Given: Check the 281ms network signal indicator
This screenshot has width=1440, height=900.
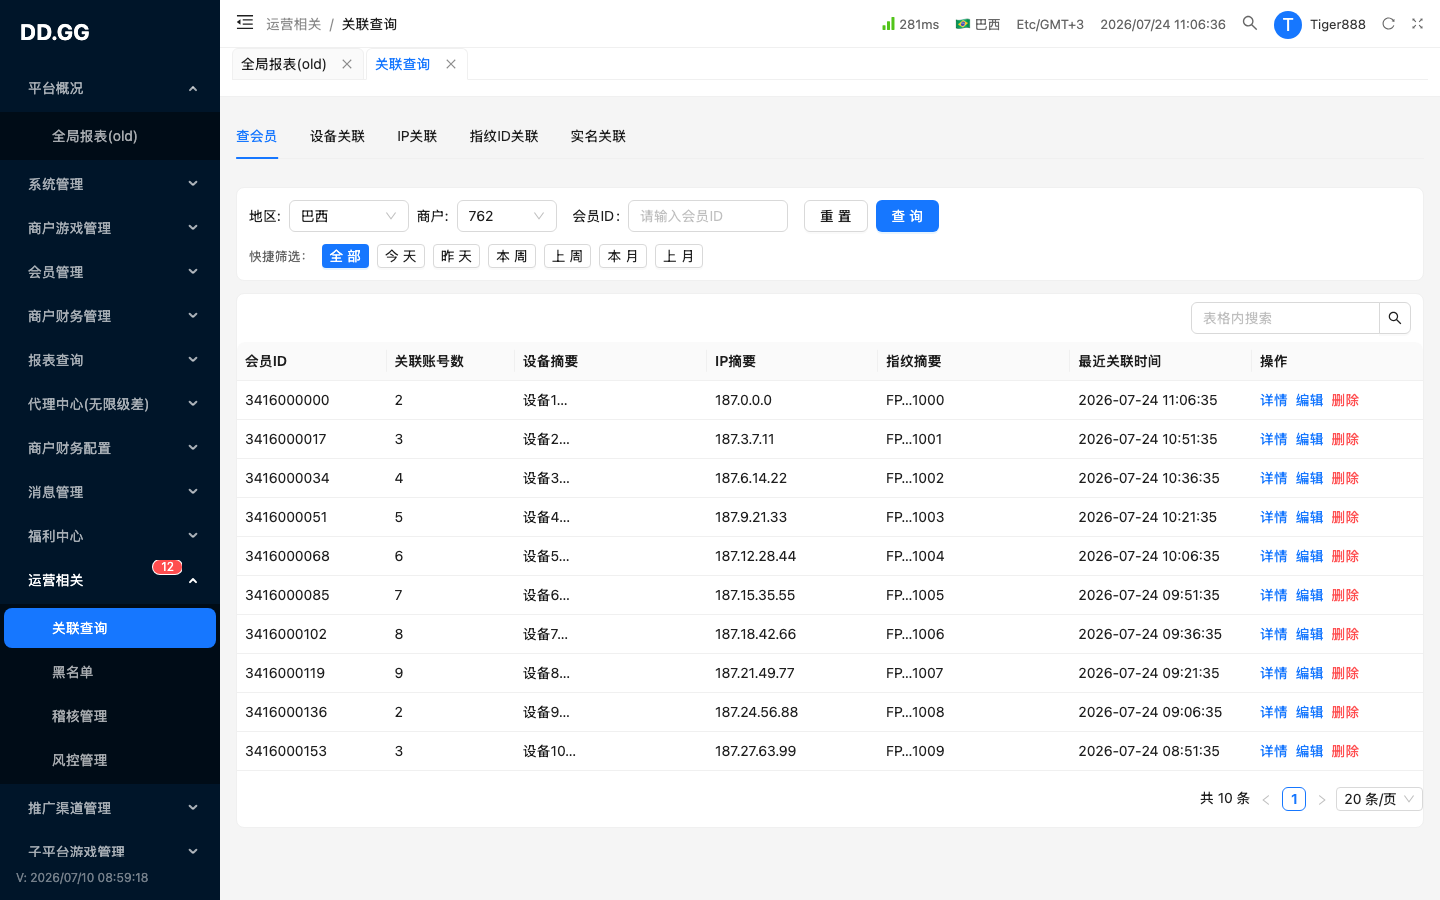Looking at the screenshot, I should coord(910,24).
